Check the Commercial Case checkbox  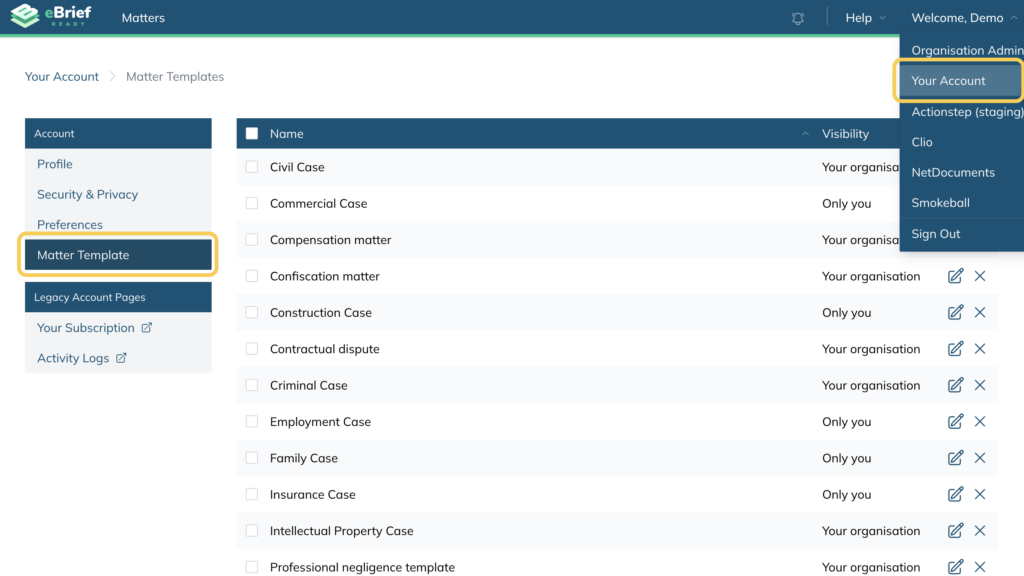252,204
